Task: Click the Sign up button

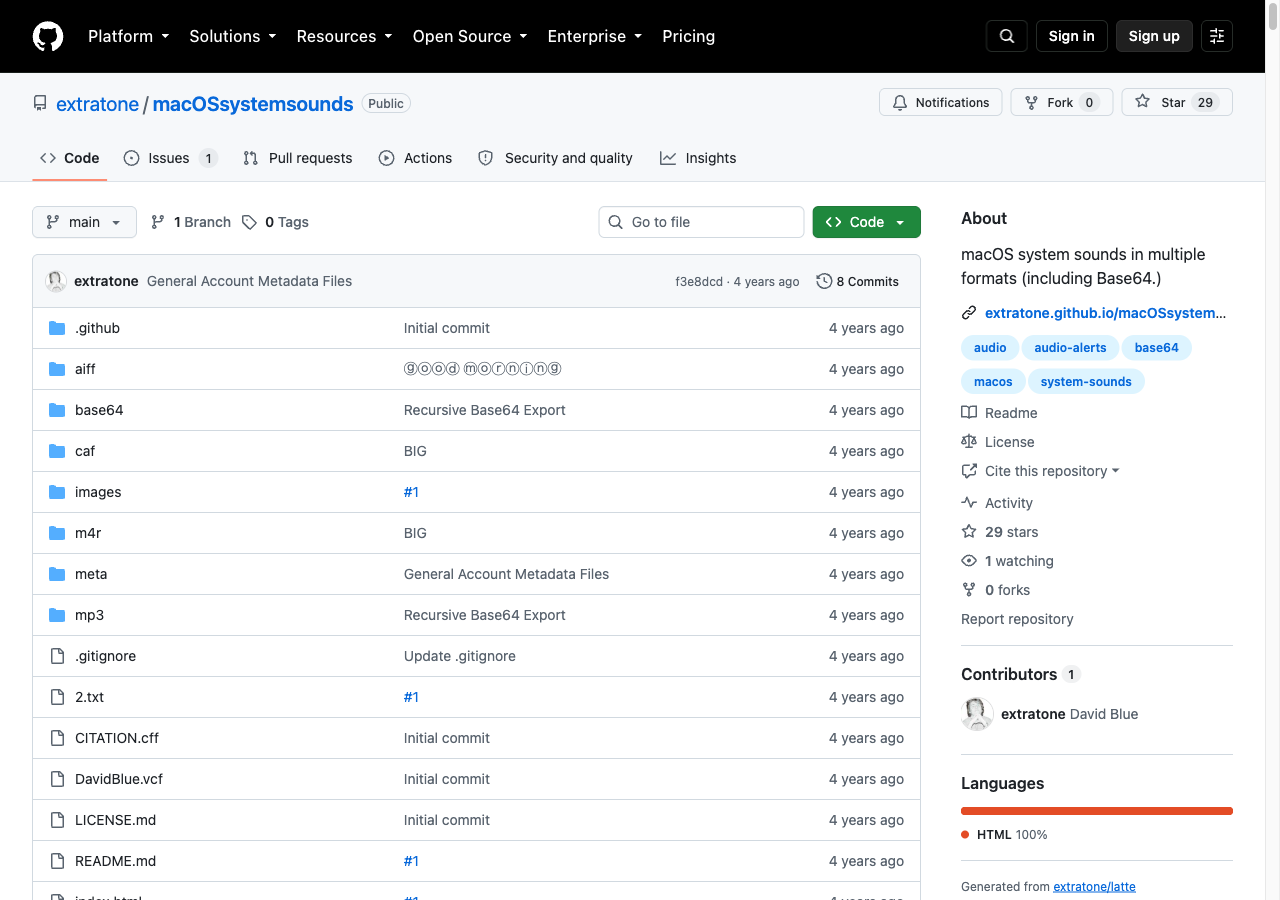Action: coord(1154,36)
